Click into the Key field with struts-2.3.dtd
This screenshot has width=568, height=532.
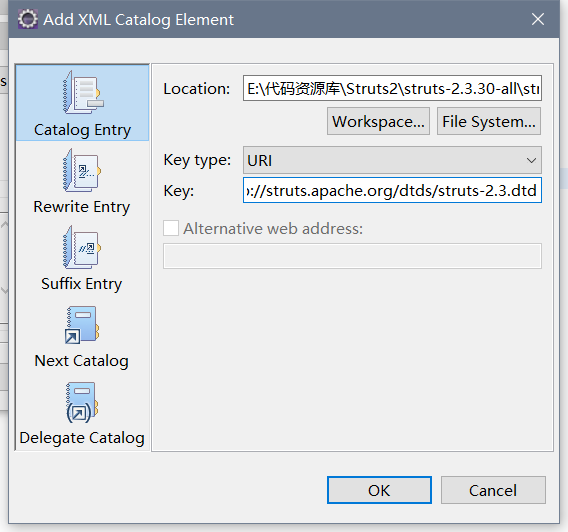392,190
